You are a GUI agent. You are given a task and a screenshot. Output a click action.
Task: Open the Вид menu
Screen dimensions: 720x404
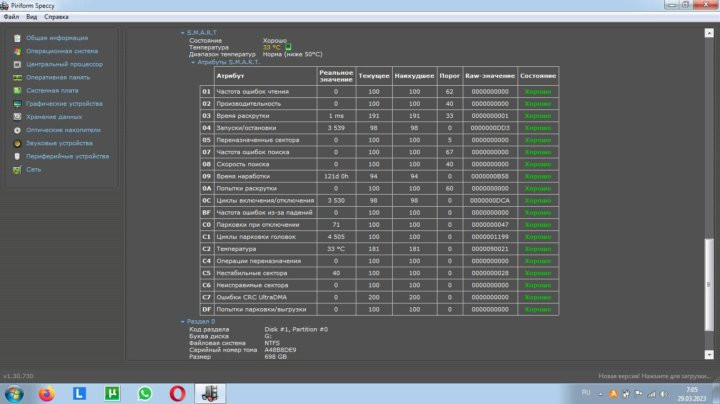[x=32, y=17]
